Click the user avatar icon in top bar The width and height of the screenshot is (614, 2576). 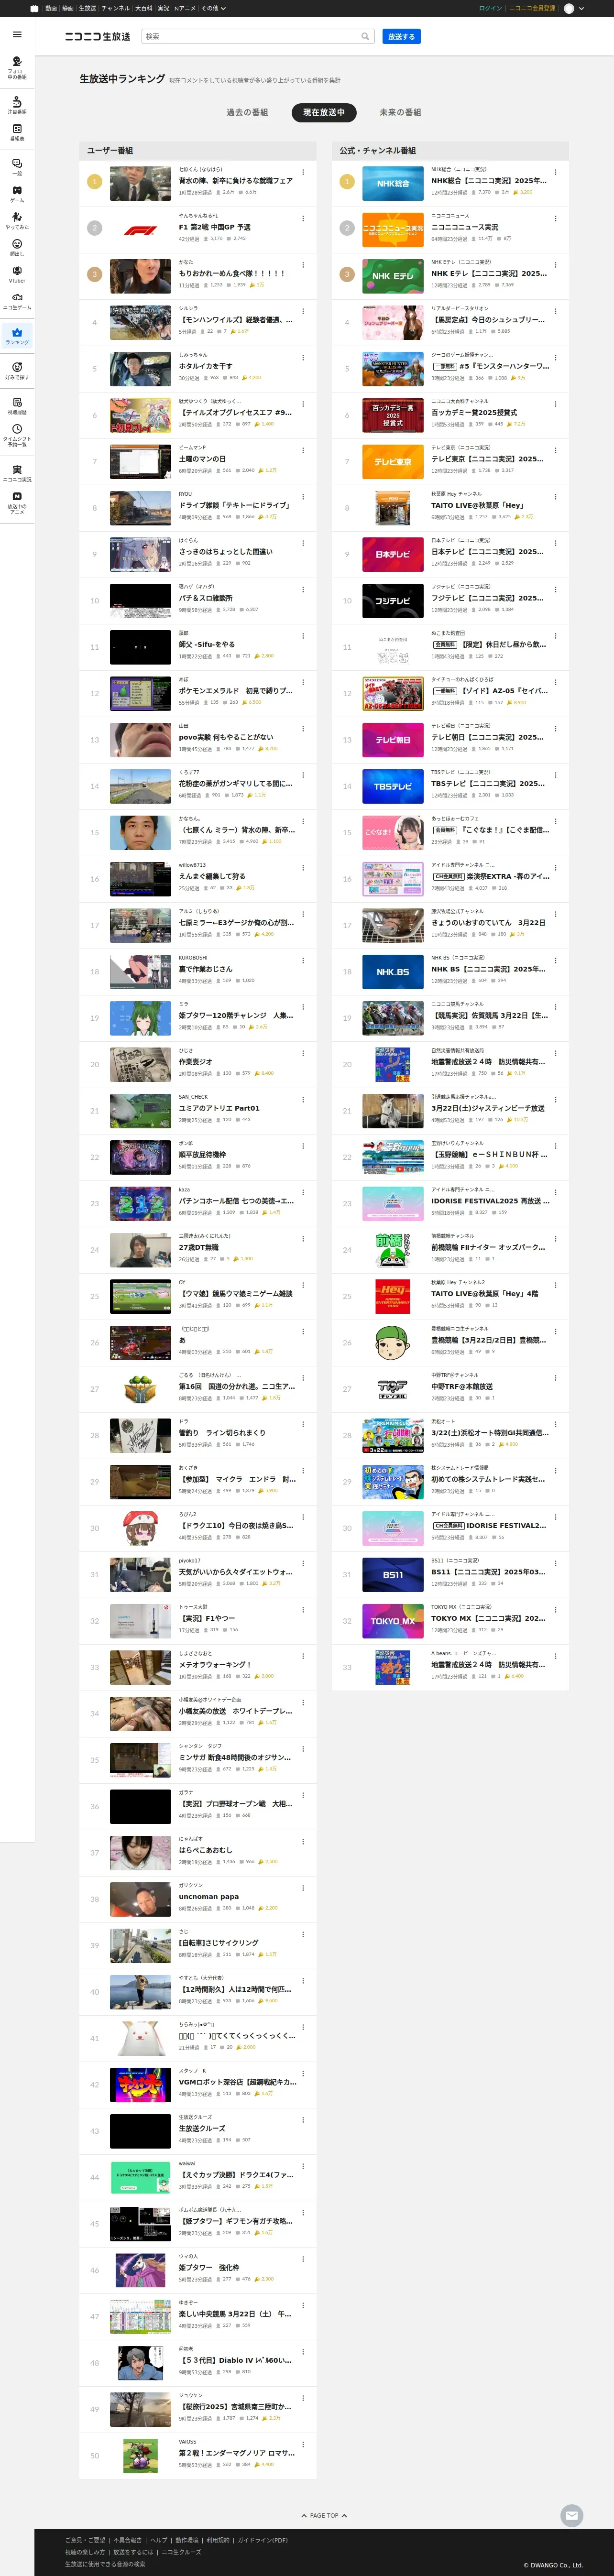[569, 8]
